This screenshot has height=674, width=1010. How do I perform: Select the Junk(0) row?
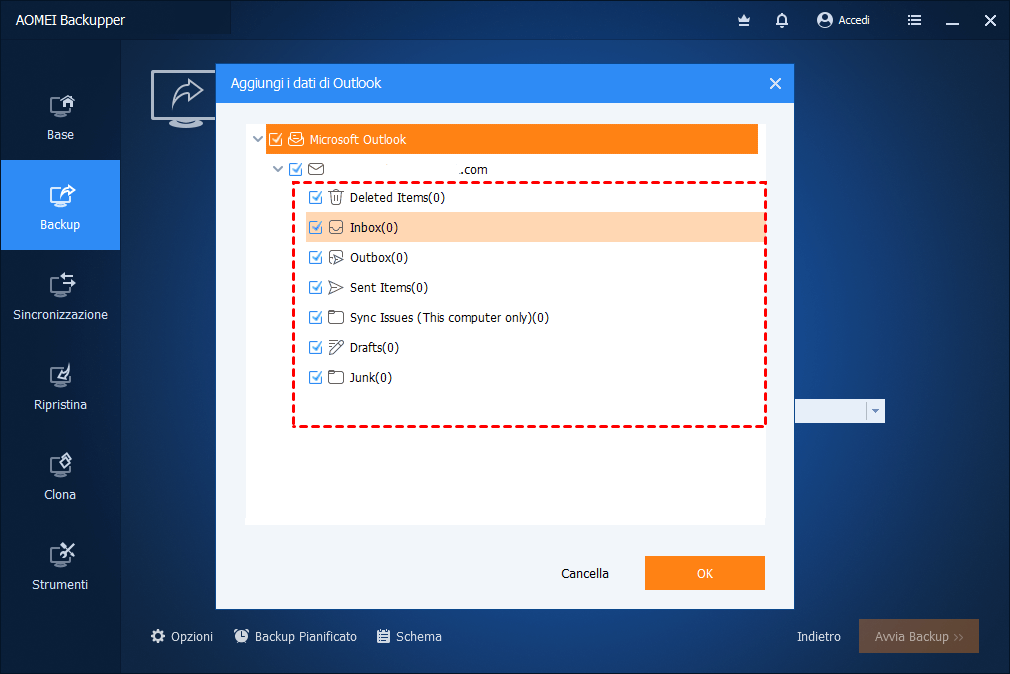coord(535,377)
